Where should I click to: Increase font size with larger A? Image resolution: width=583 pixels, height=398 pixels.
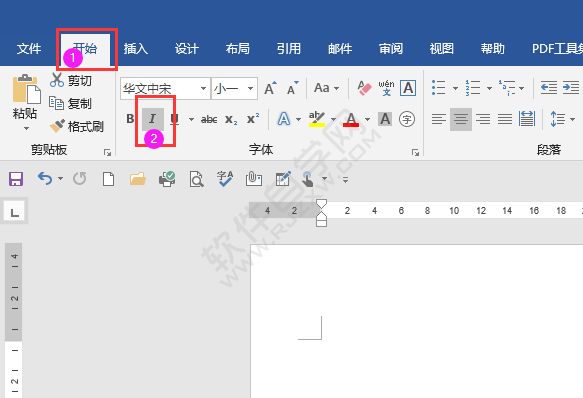[x=270, y=88]
